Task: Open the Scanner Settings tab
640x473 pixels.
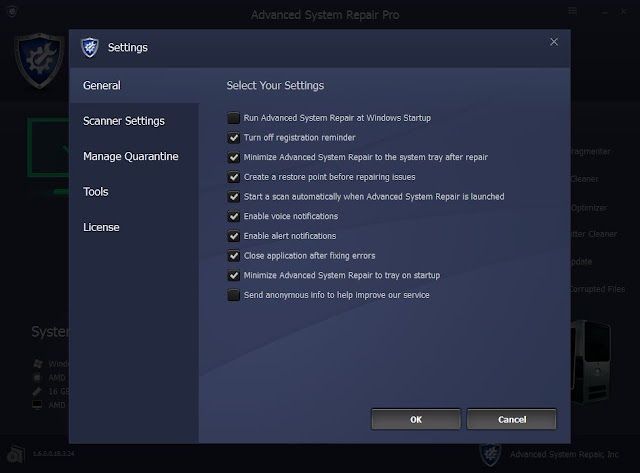Action: (134, 121)
